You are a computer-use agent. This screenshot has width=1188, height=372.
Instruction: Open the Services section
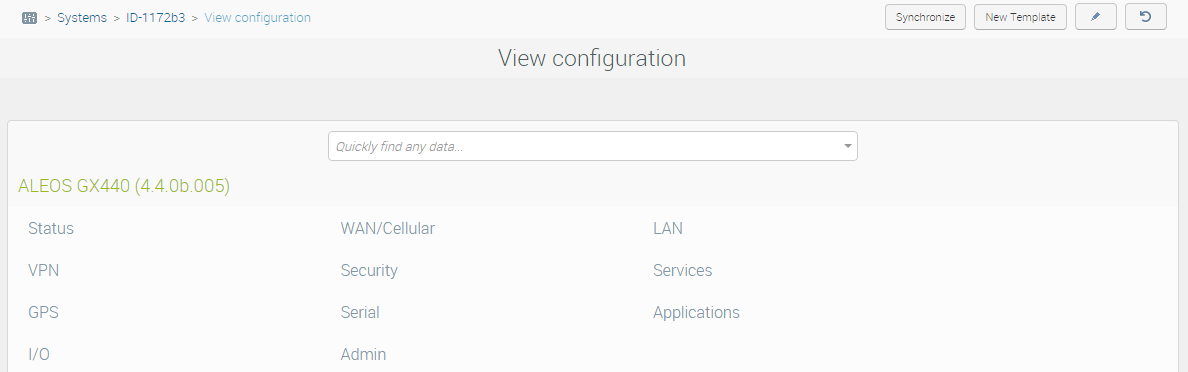(x=683, y=270)
